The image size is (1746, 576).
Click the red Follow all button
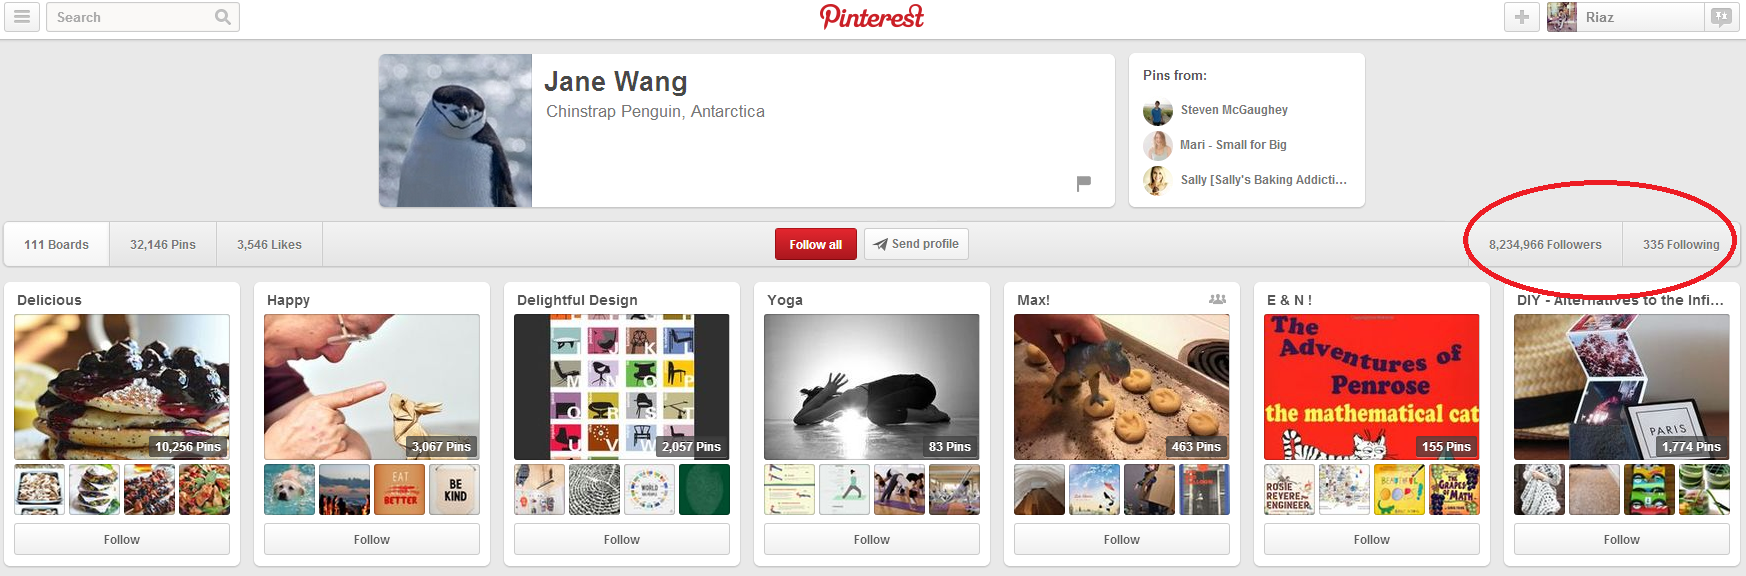[x=815, y=244]
